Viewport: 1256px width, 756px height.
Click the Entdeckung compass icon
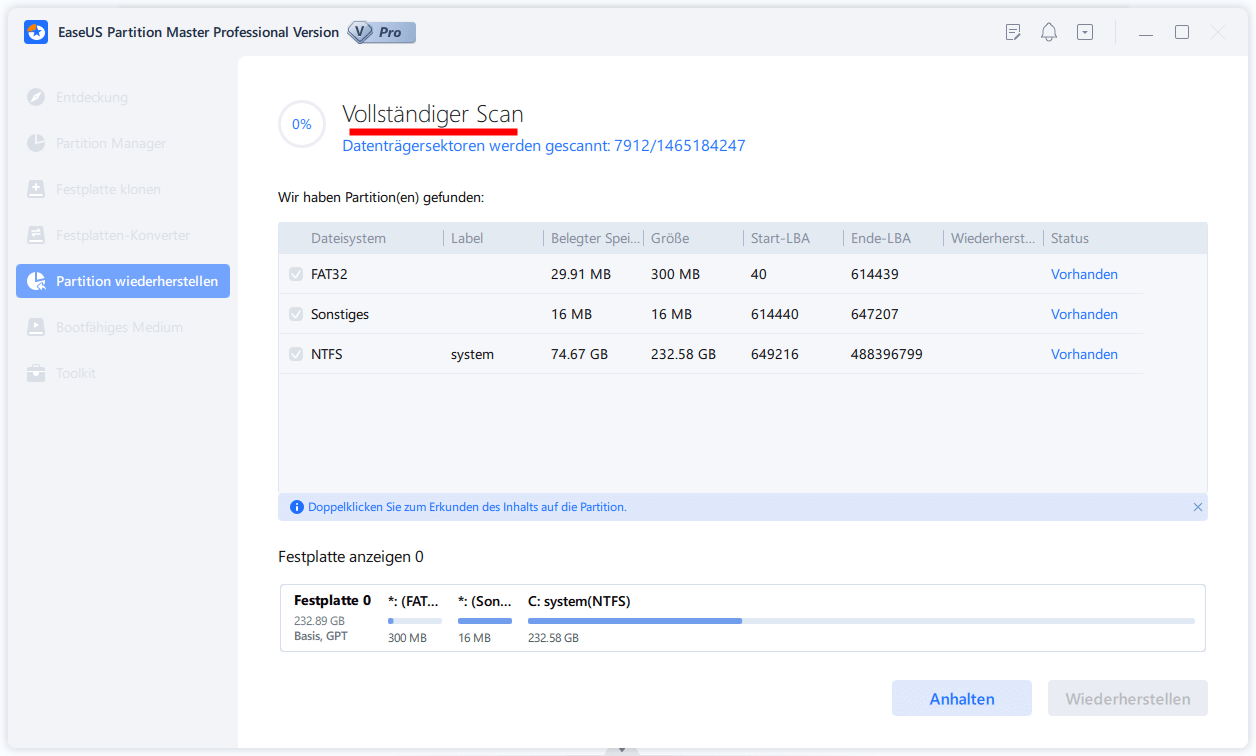point(36,97)
